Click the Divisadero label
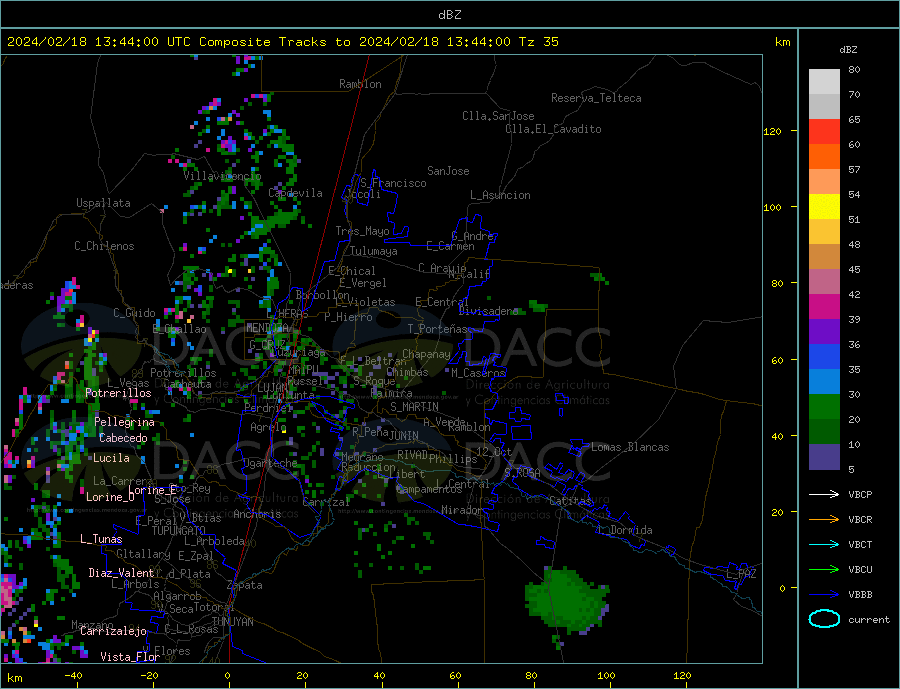Viewport: 900px width, 689px height. pos(488,311)
